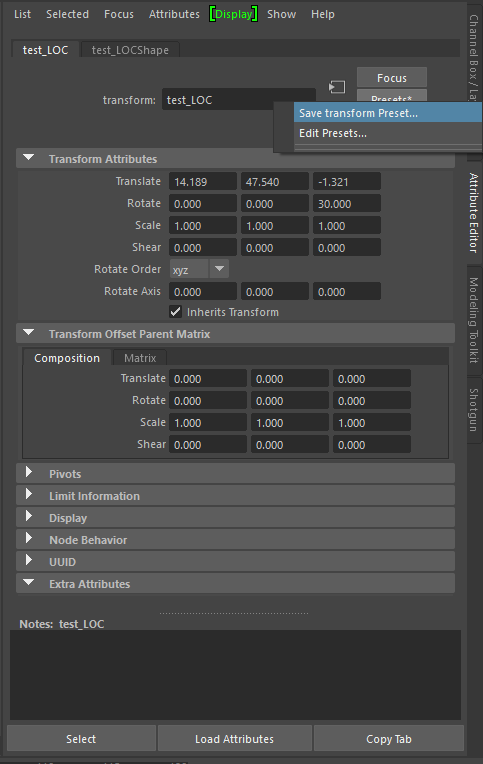Viewport: 483px width, 764px height.
Task: Click the Rotate X field in Transform Attributes
Action: (x=203, y=203)
